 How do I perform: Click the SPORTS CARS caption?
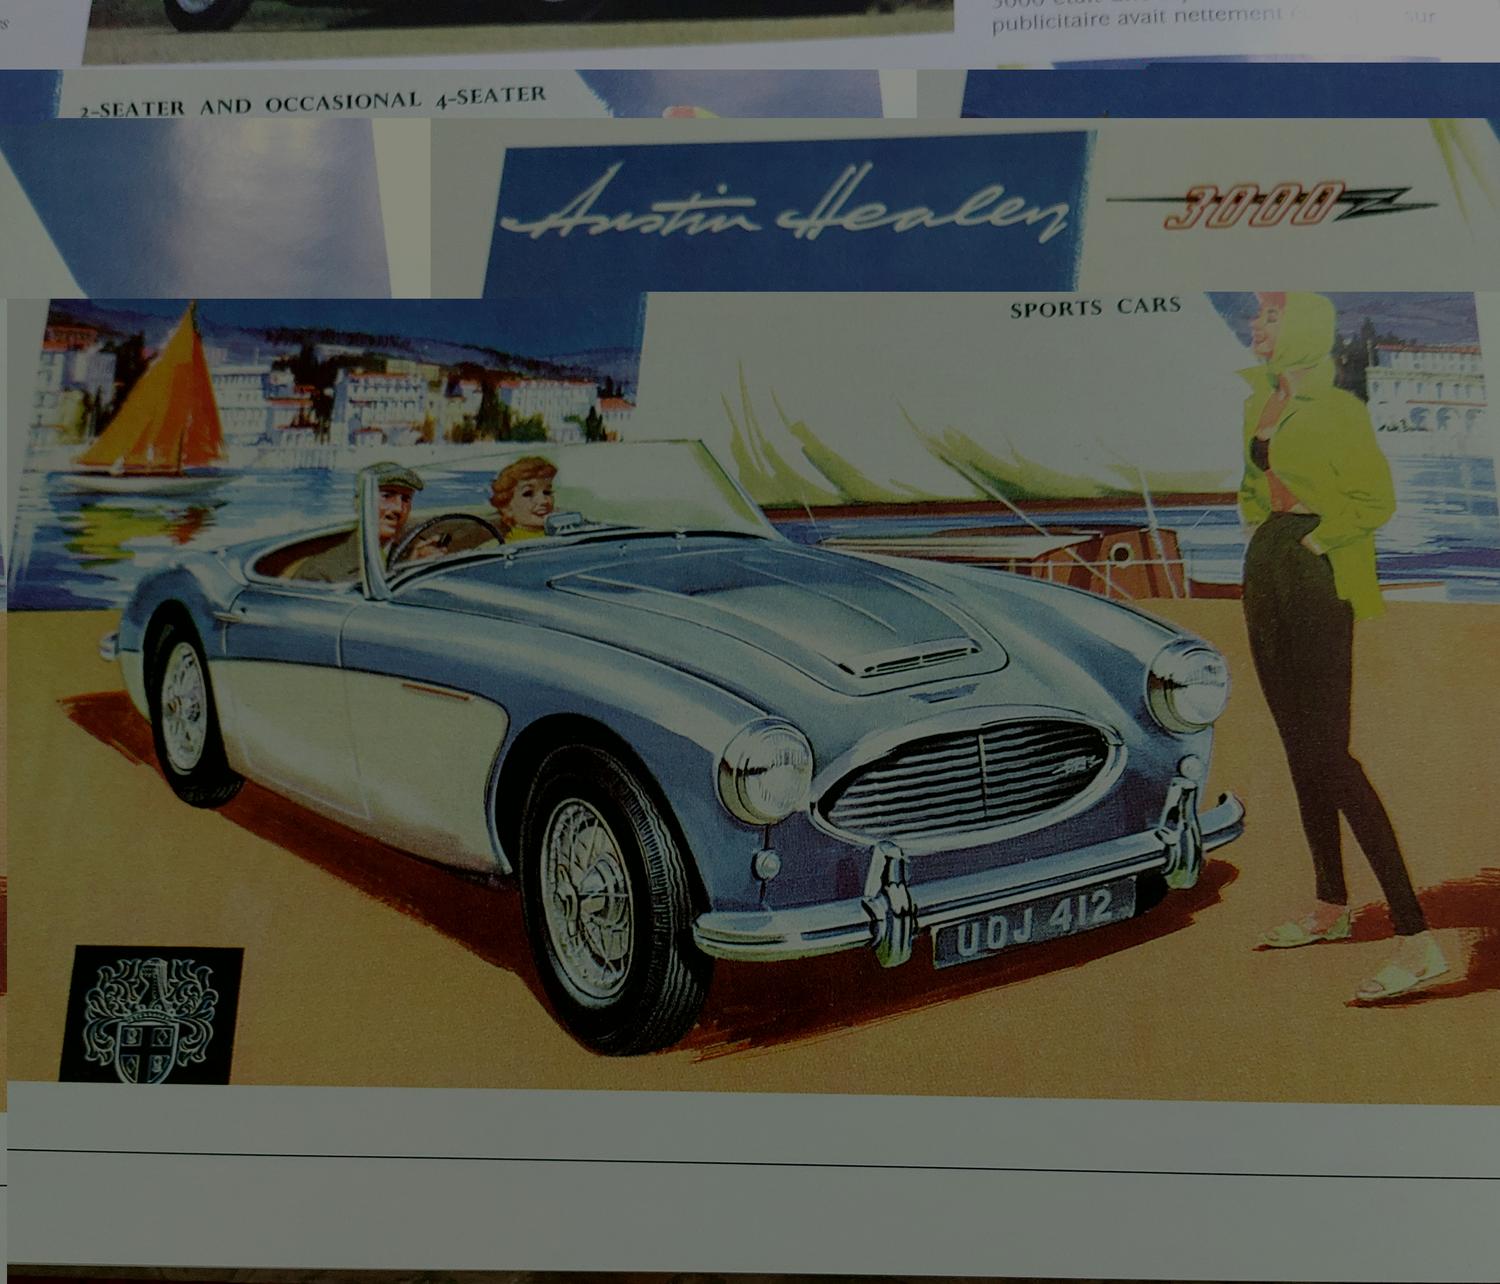pyautogui.click(x=1095, y=307)
